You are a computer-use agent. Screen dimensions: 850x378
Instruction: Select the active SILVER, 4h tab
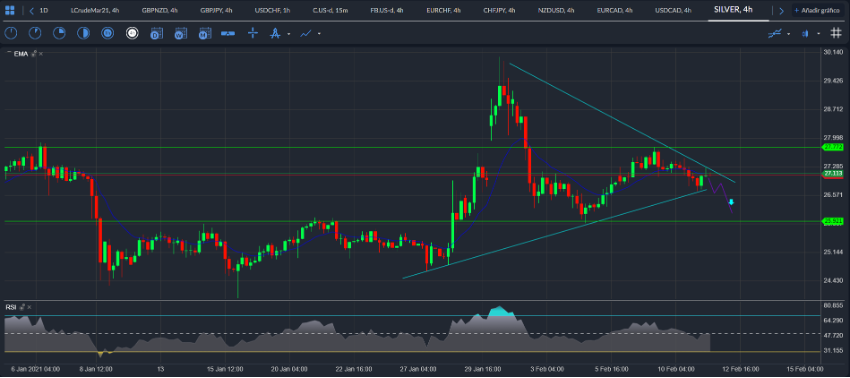tap(733, 10)
